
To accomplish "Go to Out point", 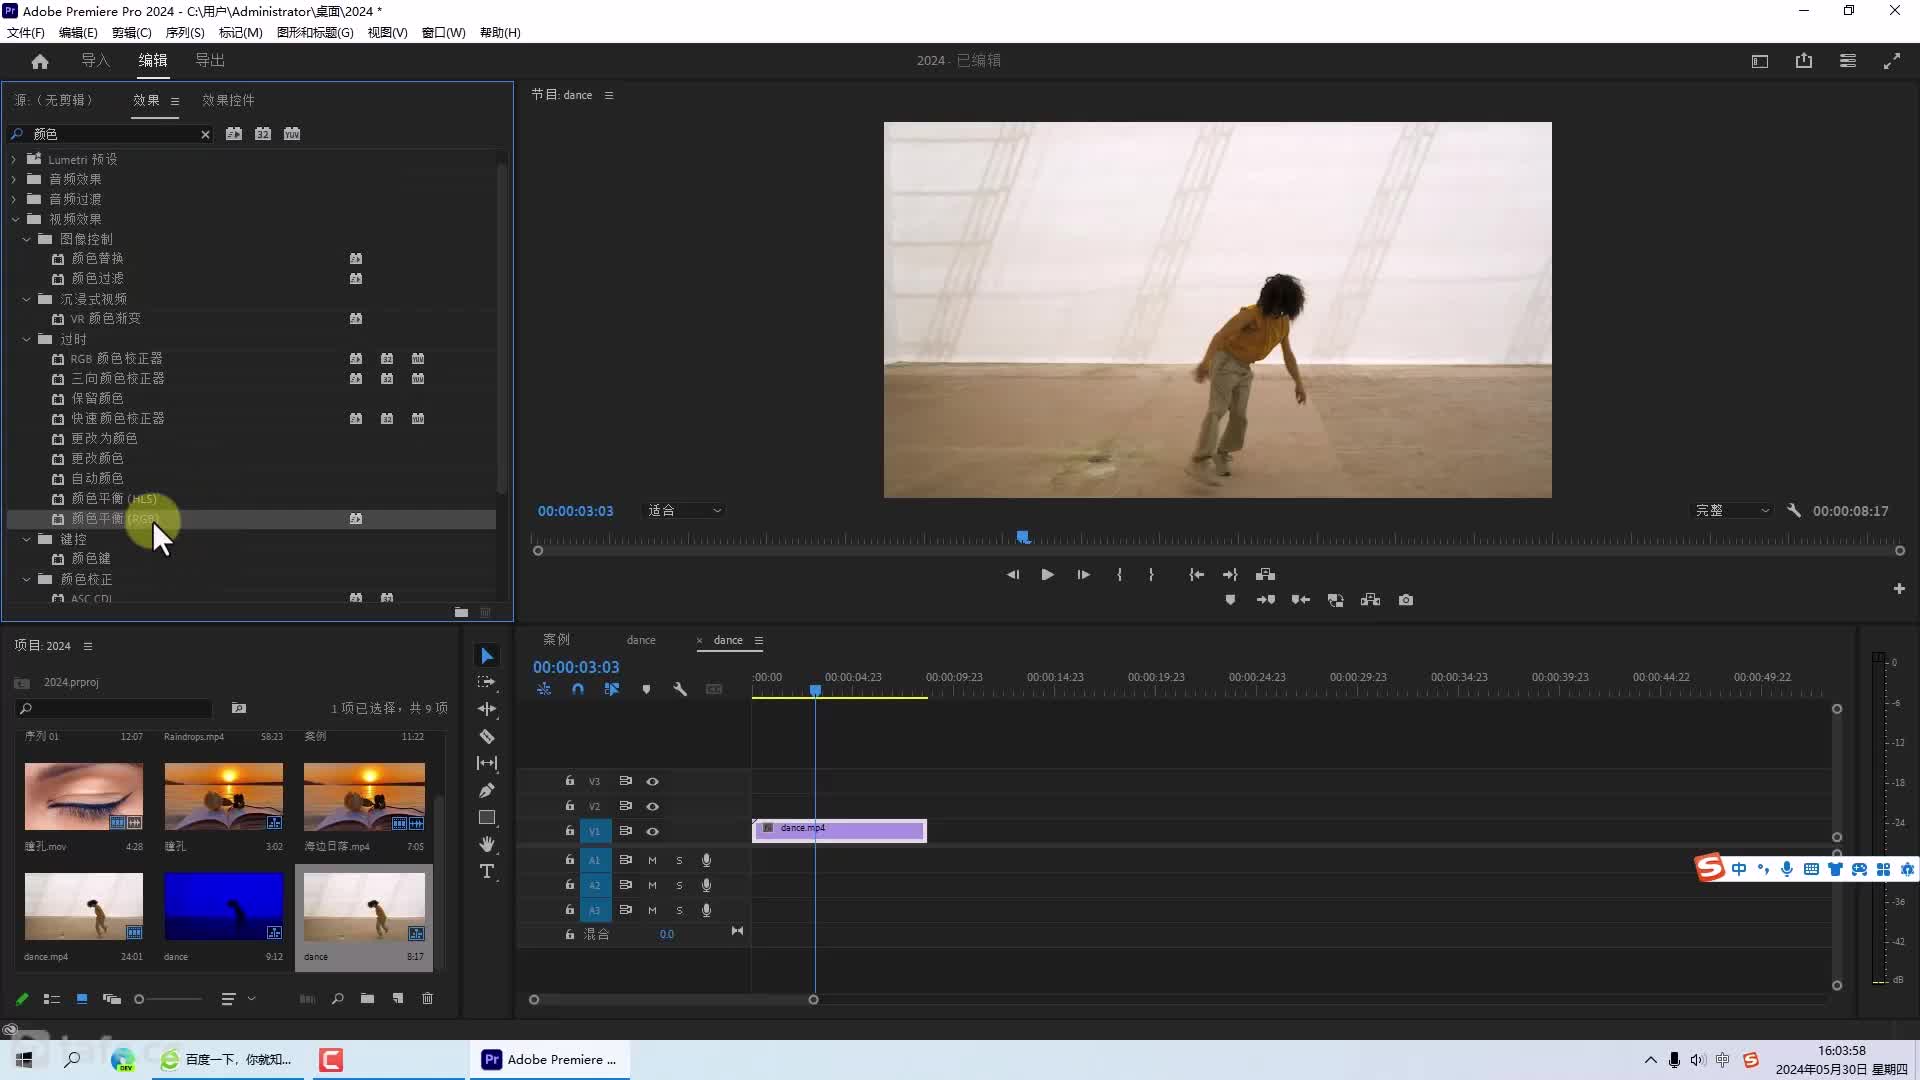I will pyautogui.click(x=1231, y=574).
